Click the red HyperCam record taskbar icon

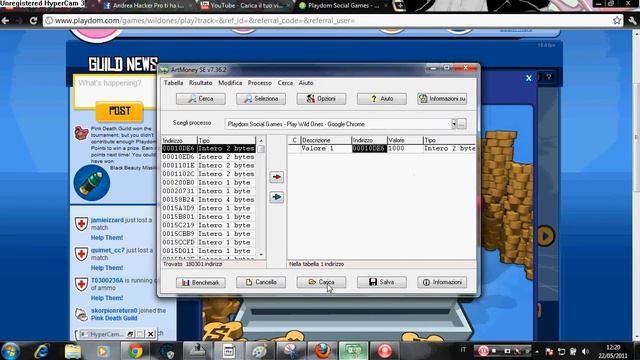[x=384, y=351]
